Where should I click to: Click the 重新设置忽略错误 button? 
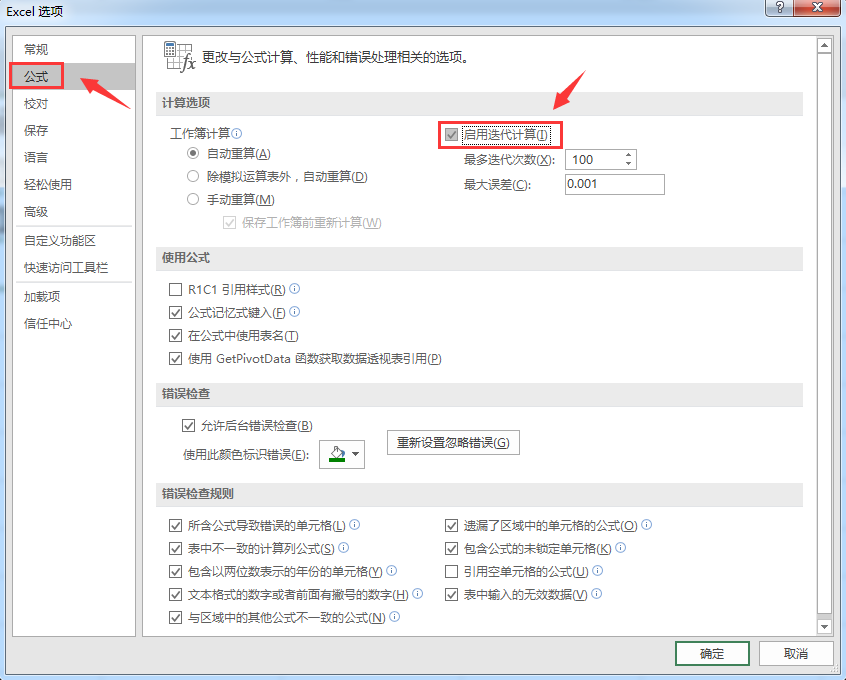(x=453, y=443)
